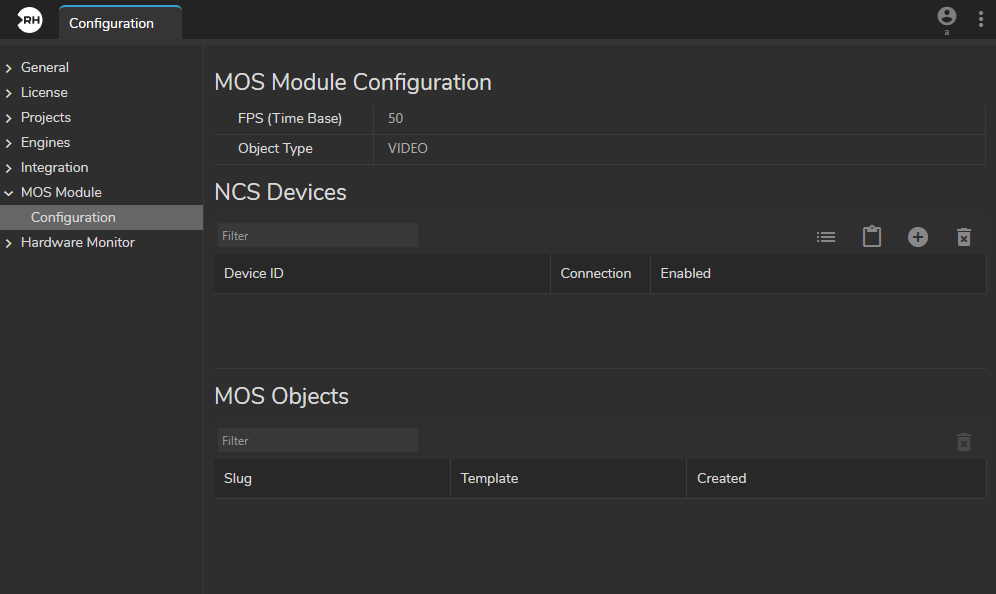Add a new NCS device
Viewport: 996px width, 594px height.
[918, 237]
